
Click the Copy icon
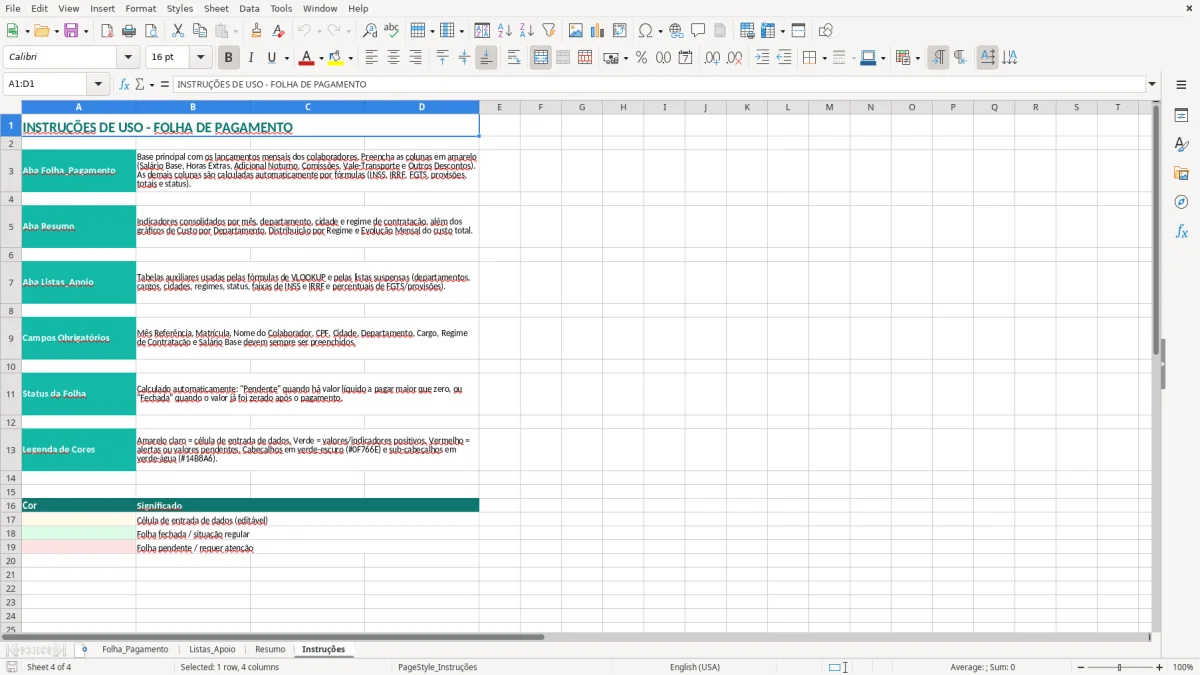(x=200, y=31)
